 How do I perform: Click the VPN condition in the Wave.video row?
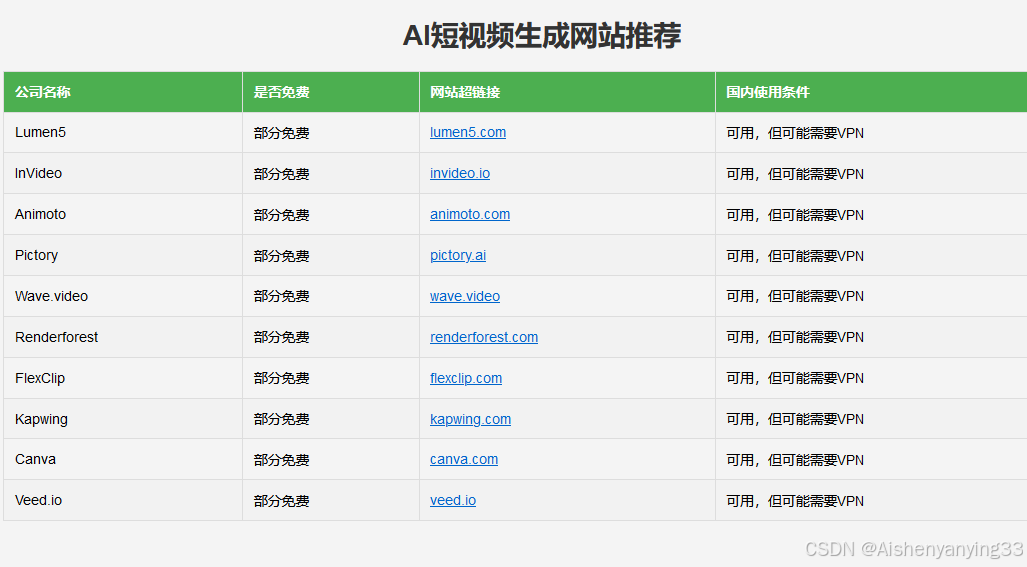[795, 297]
